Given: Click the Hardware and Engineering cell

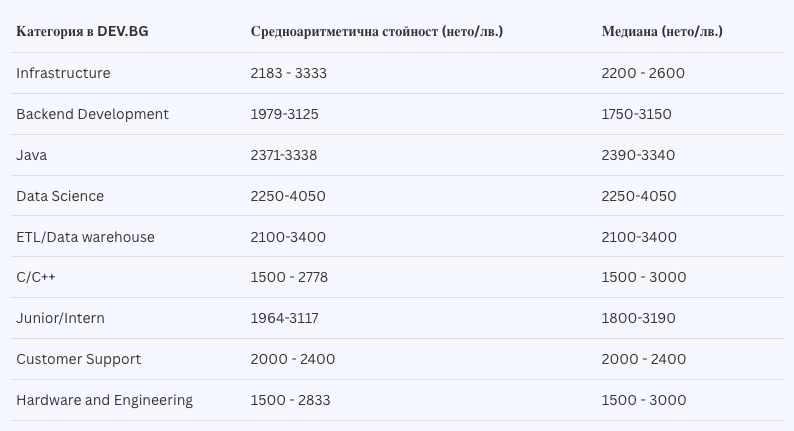Looking at the screenshot, I should coord(104,400).
